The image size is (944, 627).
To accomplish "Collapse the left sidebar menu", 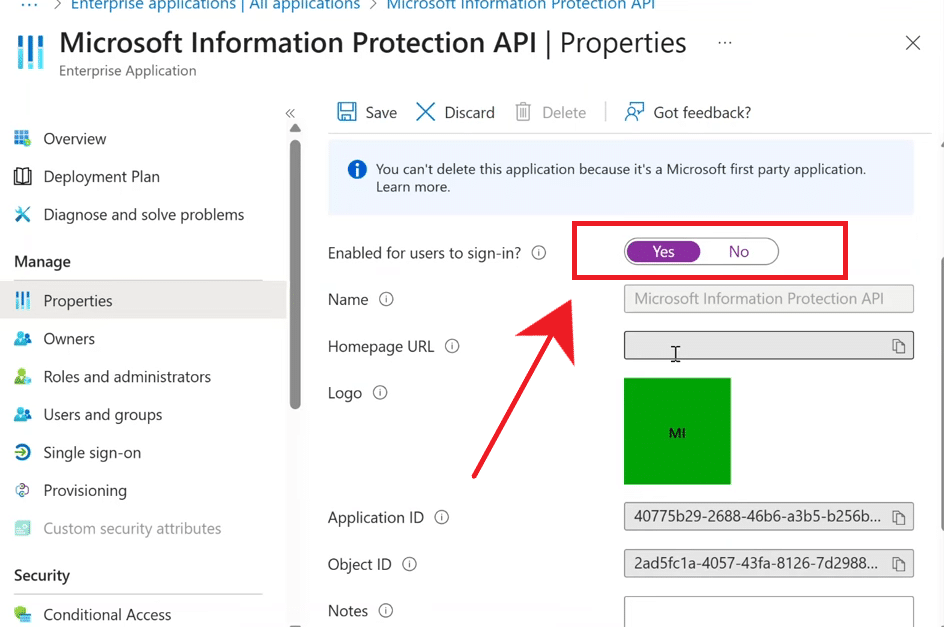I will tap(290, 113).
